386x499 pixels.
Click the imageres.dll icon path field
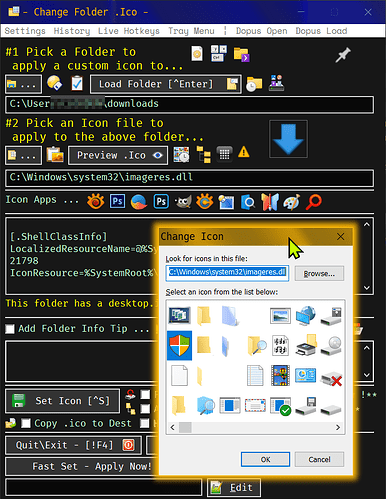(189, 178)
